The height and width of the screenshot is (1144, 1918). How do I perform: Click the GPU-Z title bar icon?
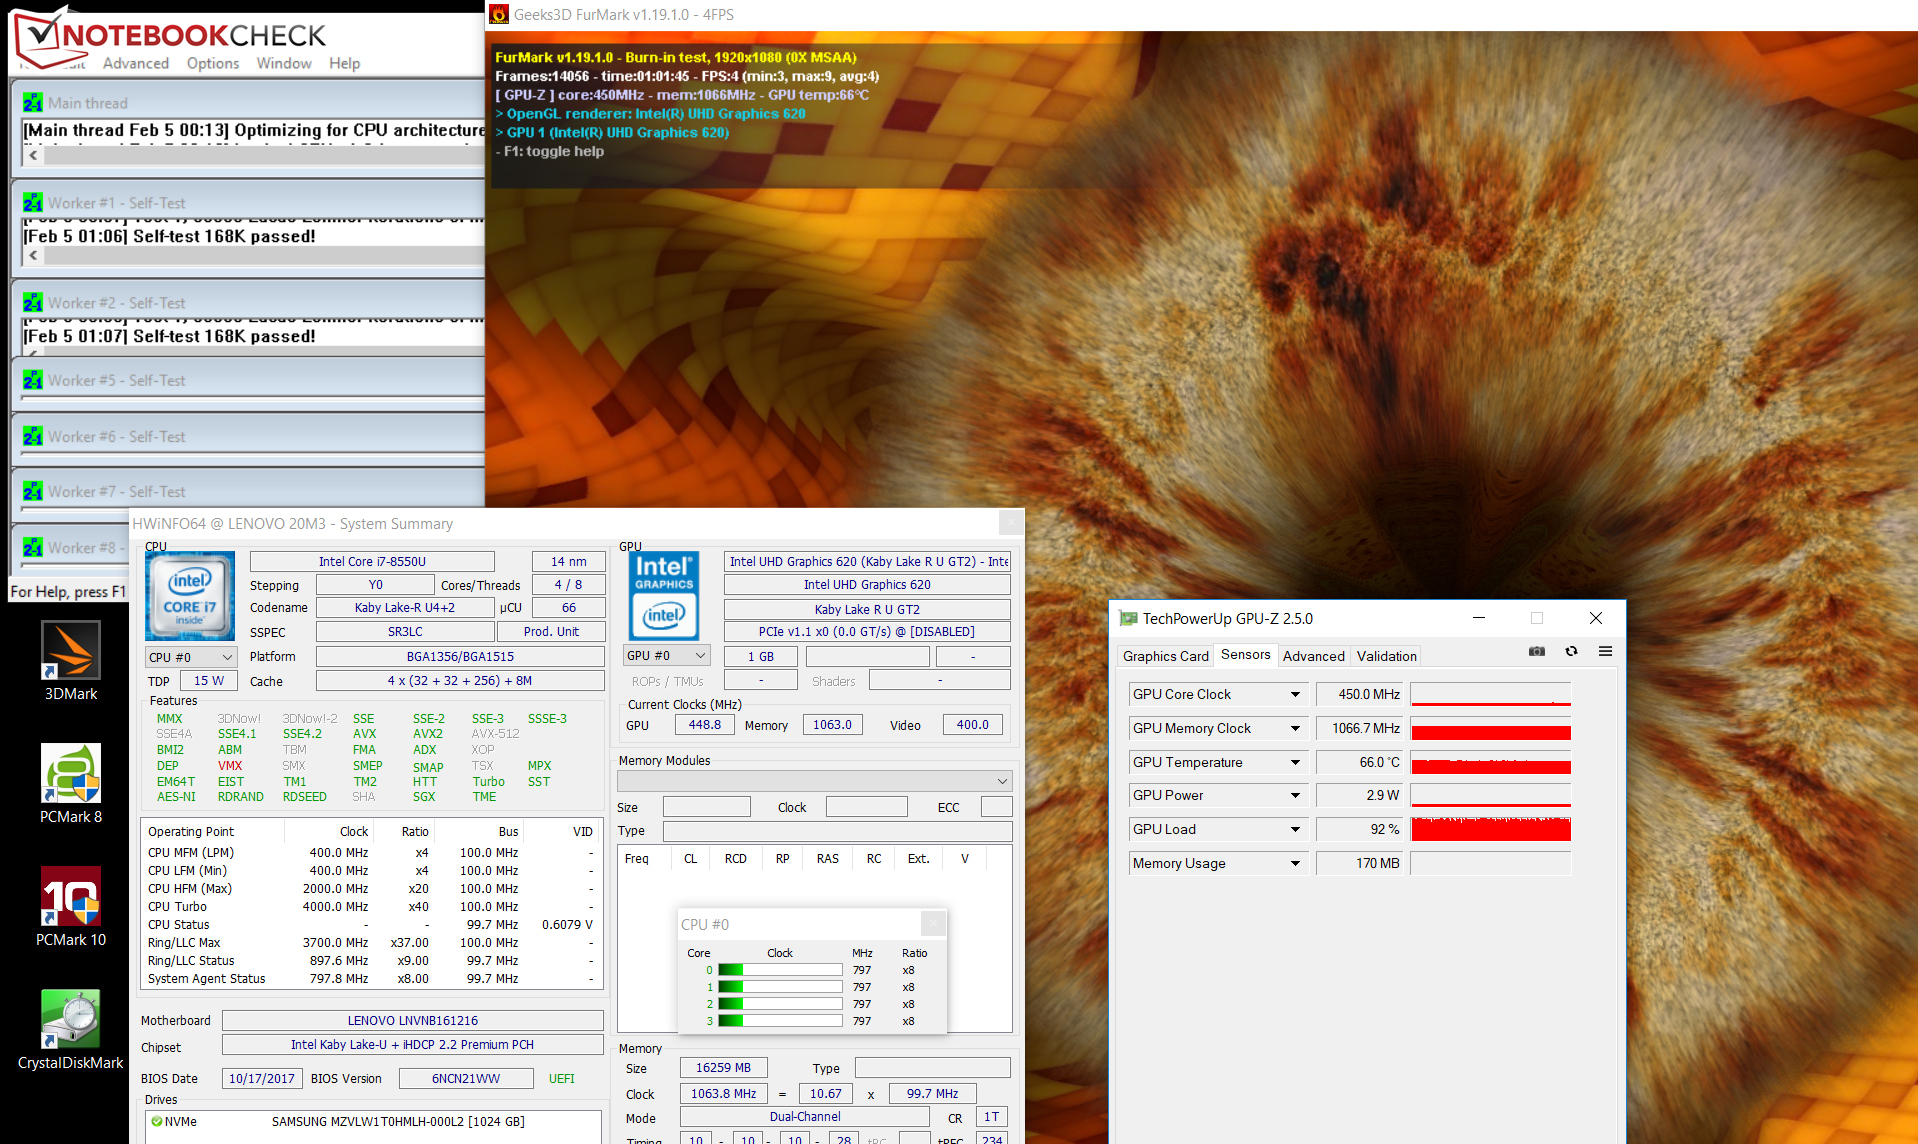(x=1128, y=618)
